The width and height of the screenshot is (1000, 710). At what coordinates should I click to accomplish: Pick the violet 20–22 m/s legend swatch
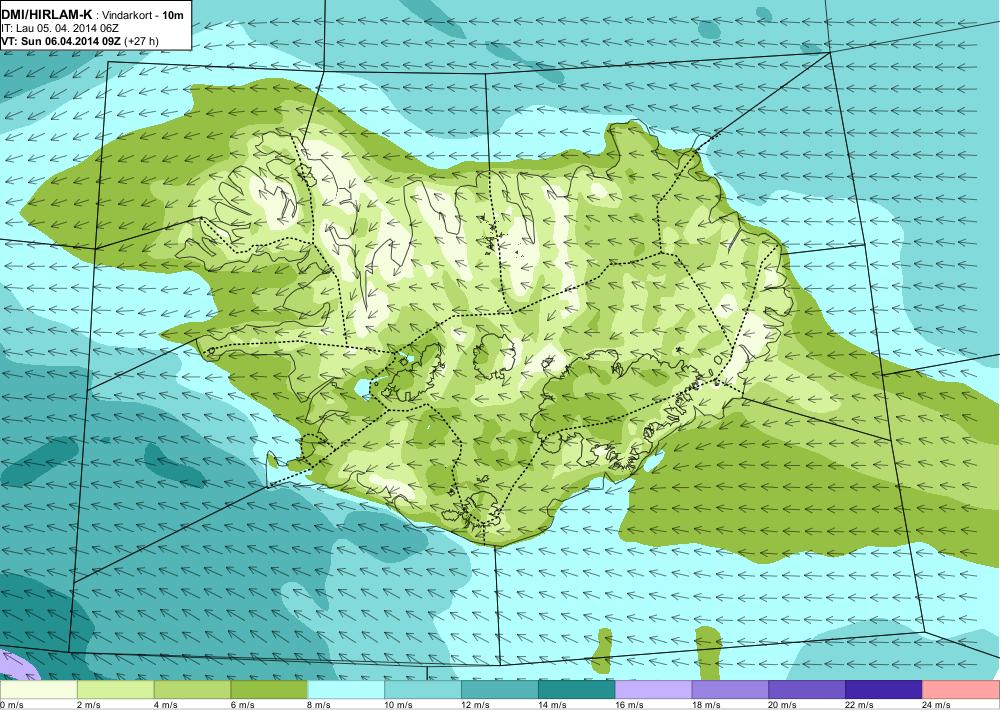[807, 690]
